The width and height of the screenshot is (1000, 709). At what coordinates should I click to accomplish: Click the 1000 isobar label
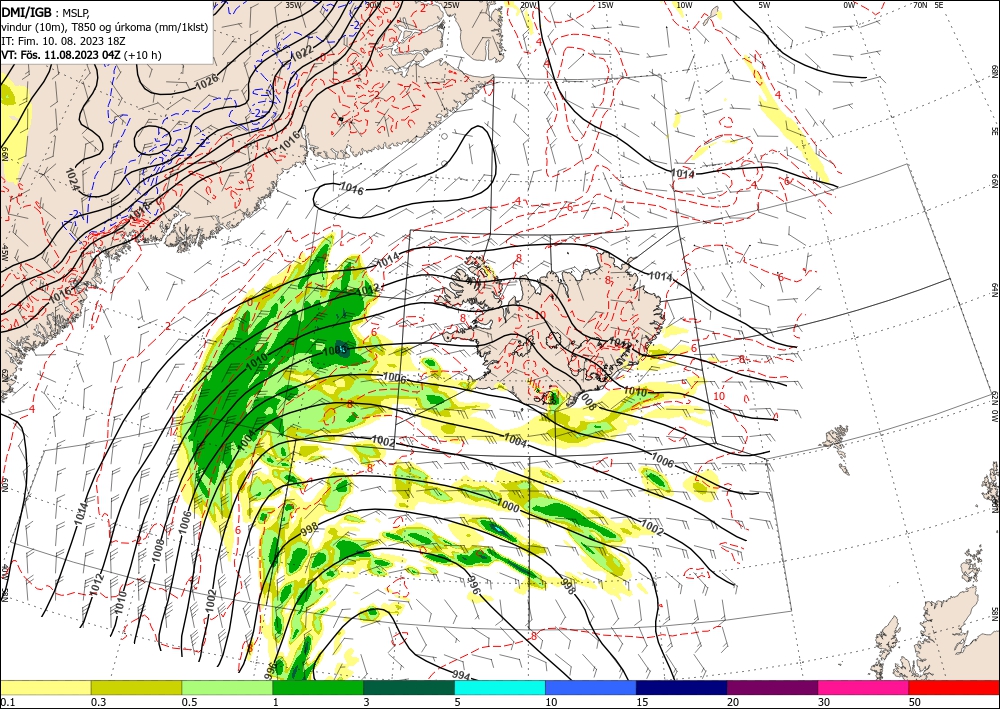(508, 507)
